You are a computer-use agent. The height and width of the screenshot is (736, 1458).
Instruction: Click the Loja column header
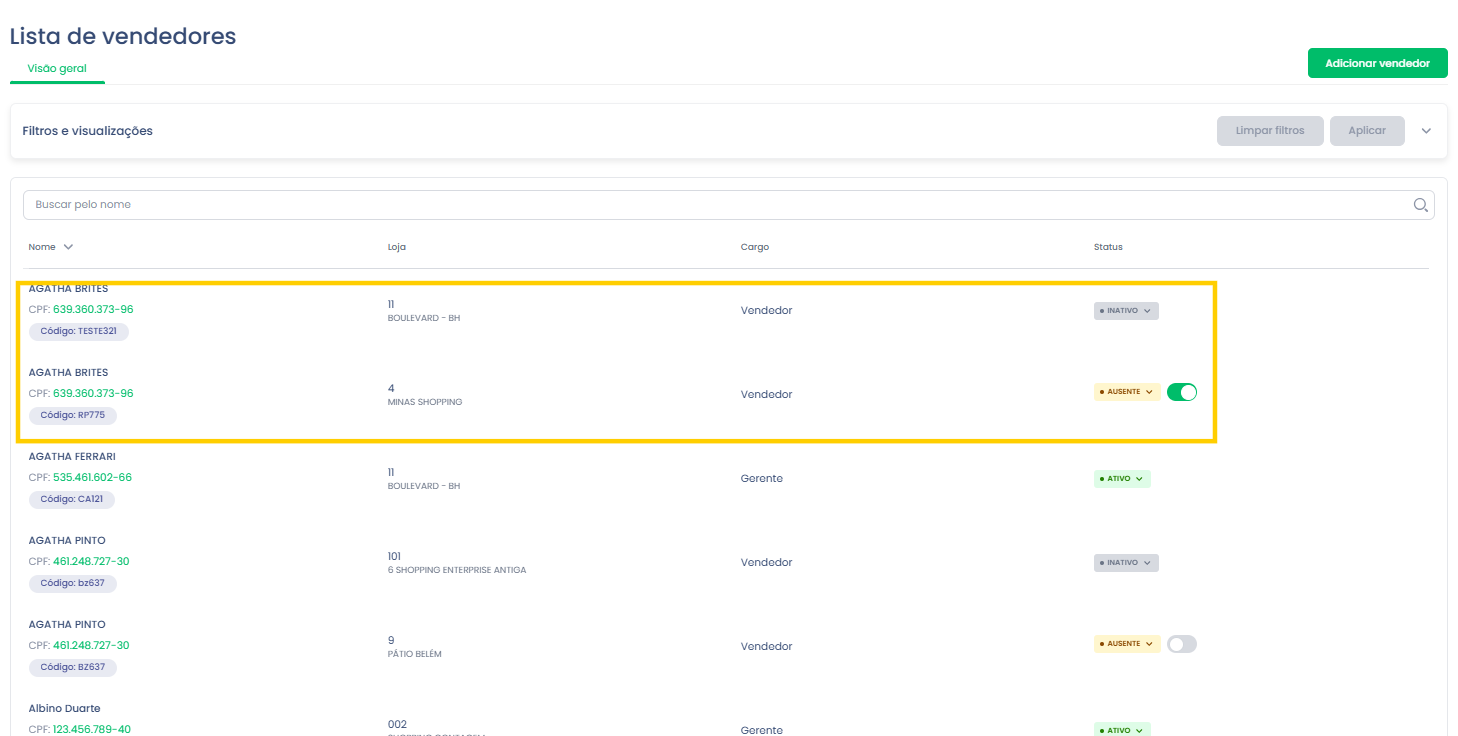click(x=396, y=247)
